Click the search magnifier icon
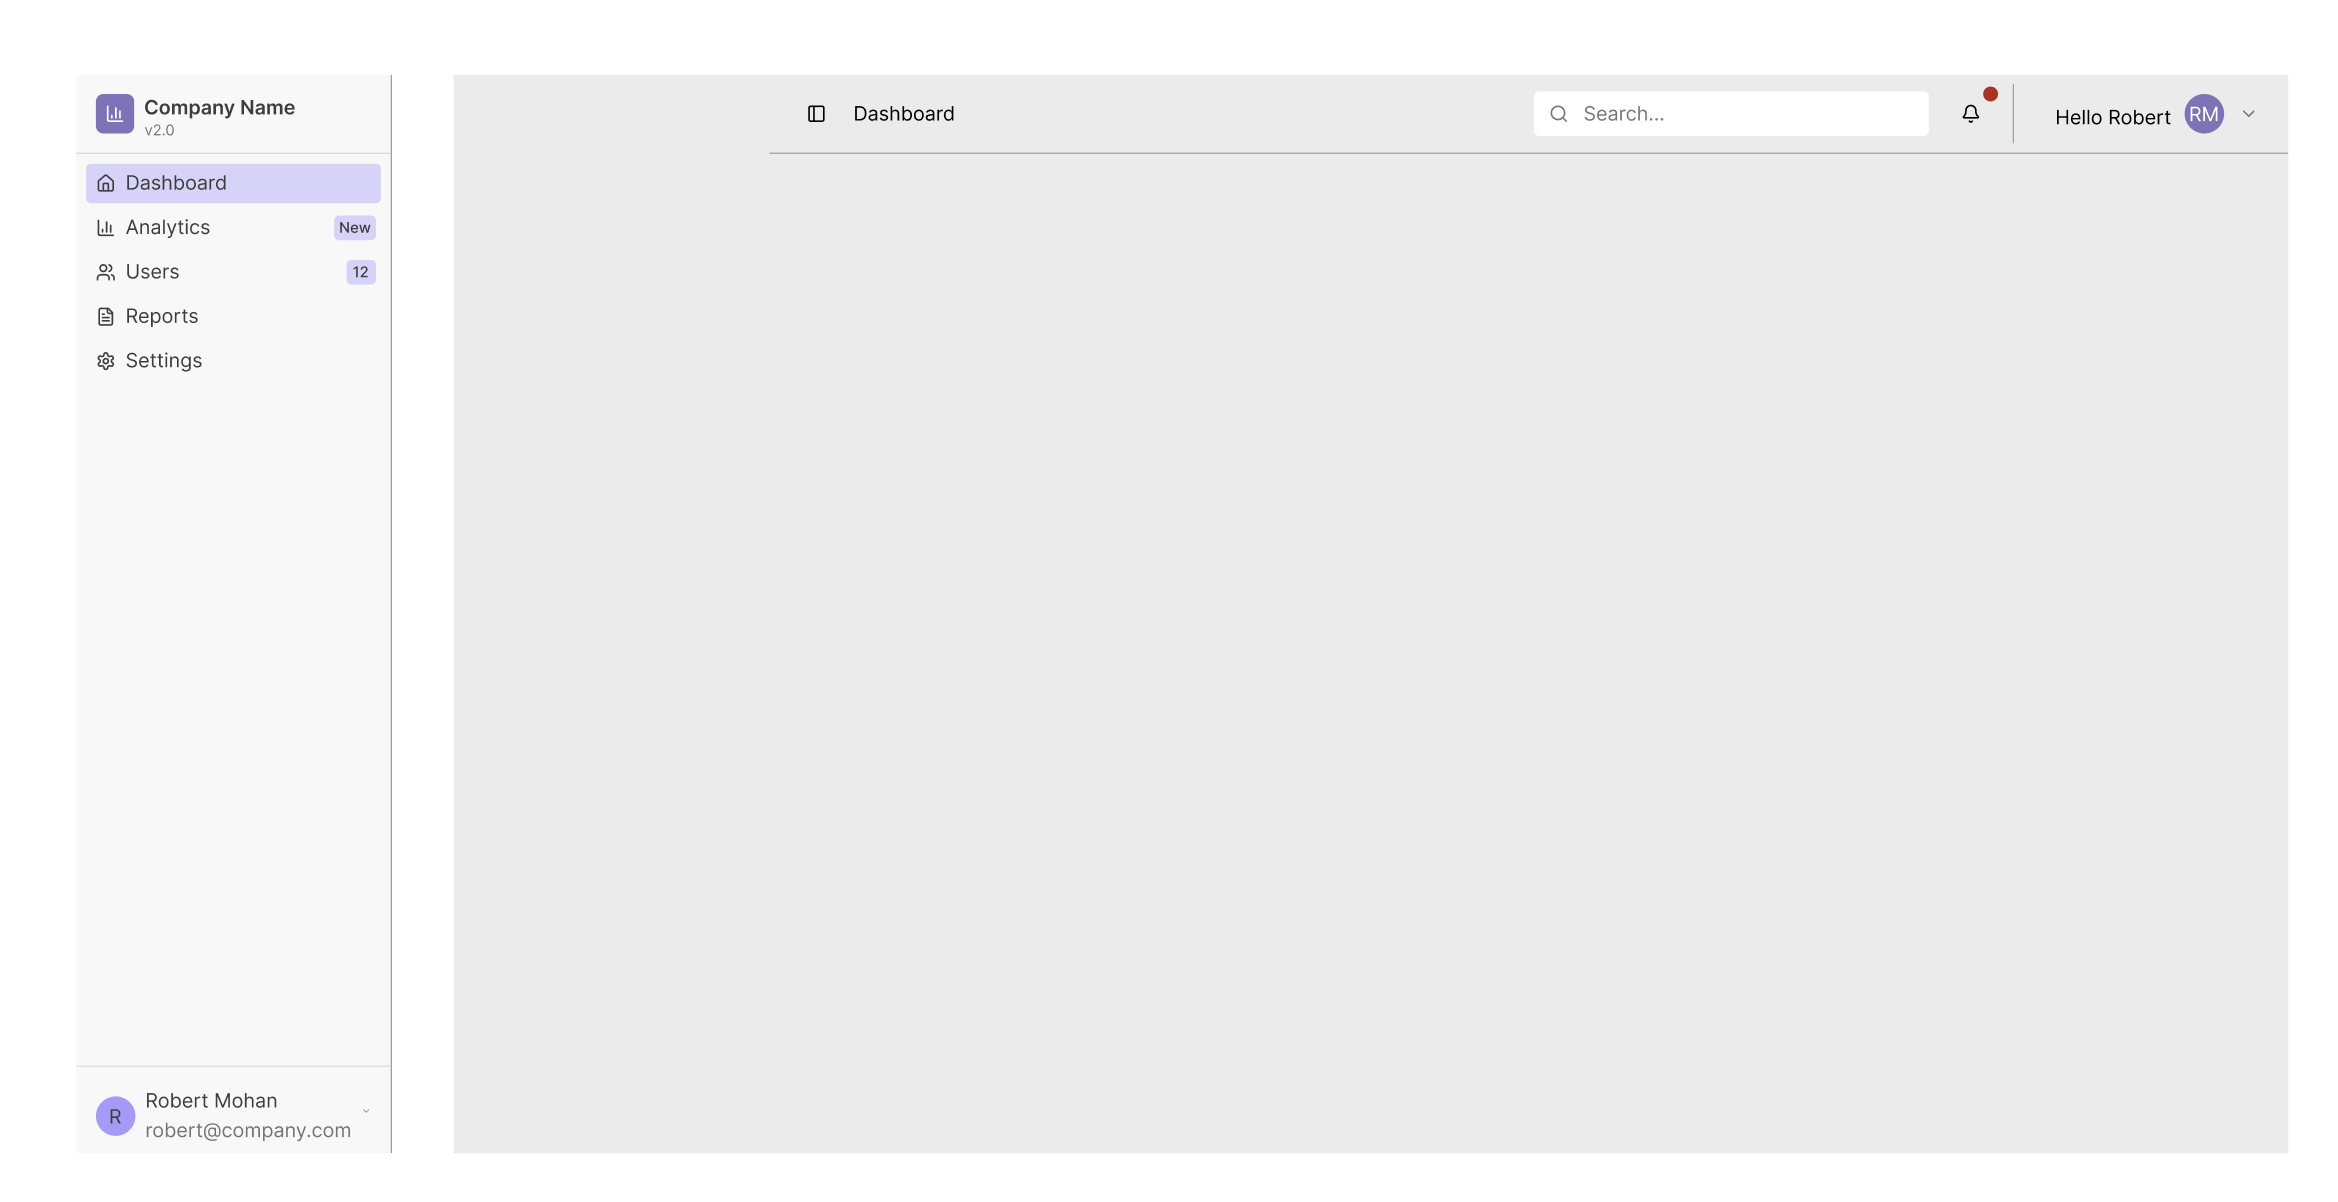This screenshot has width=2338, height=1202. 1558,114
